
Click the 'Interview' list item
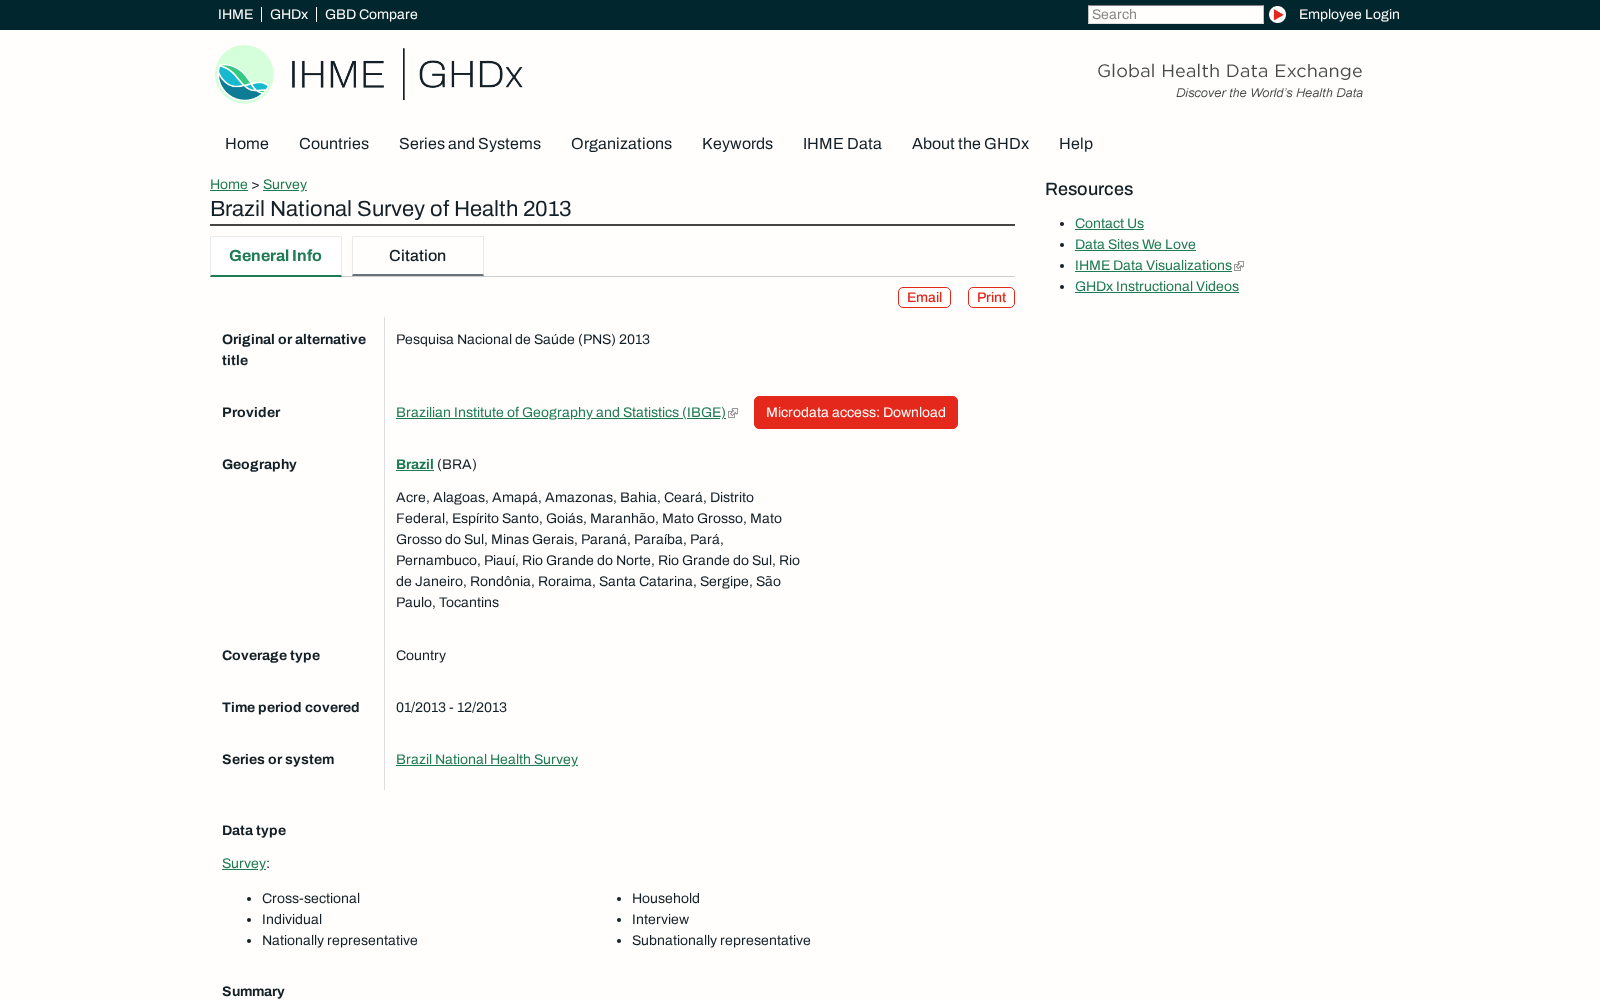(660, 919)
